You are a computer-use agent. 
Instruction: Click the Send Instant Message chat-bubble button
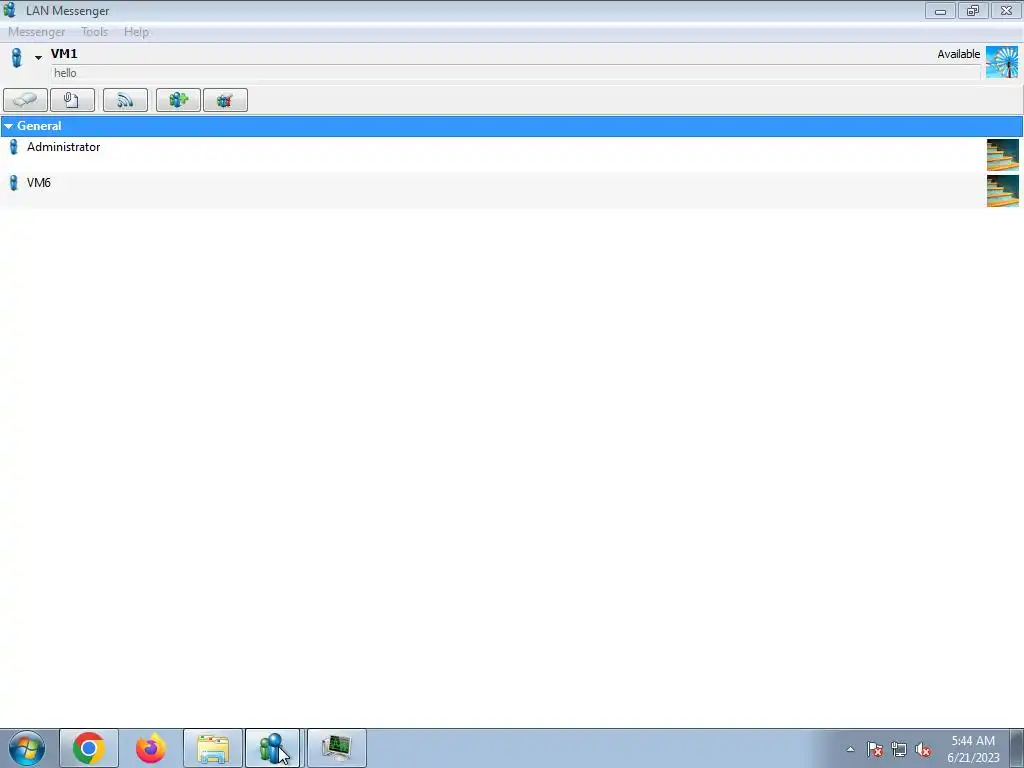[x=25, y=100]
